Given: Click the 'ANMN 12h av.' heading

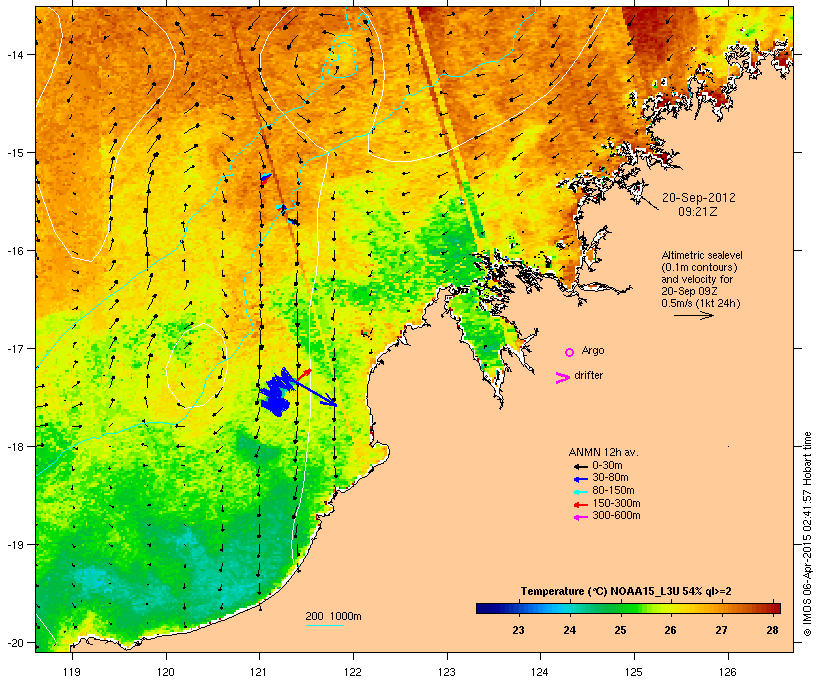Looking at the screenshot, I should tap(603, 452).
